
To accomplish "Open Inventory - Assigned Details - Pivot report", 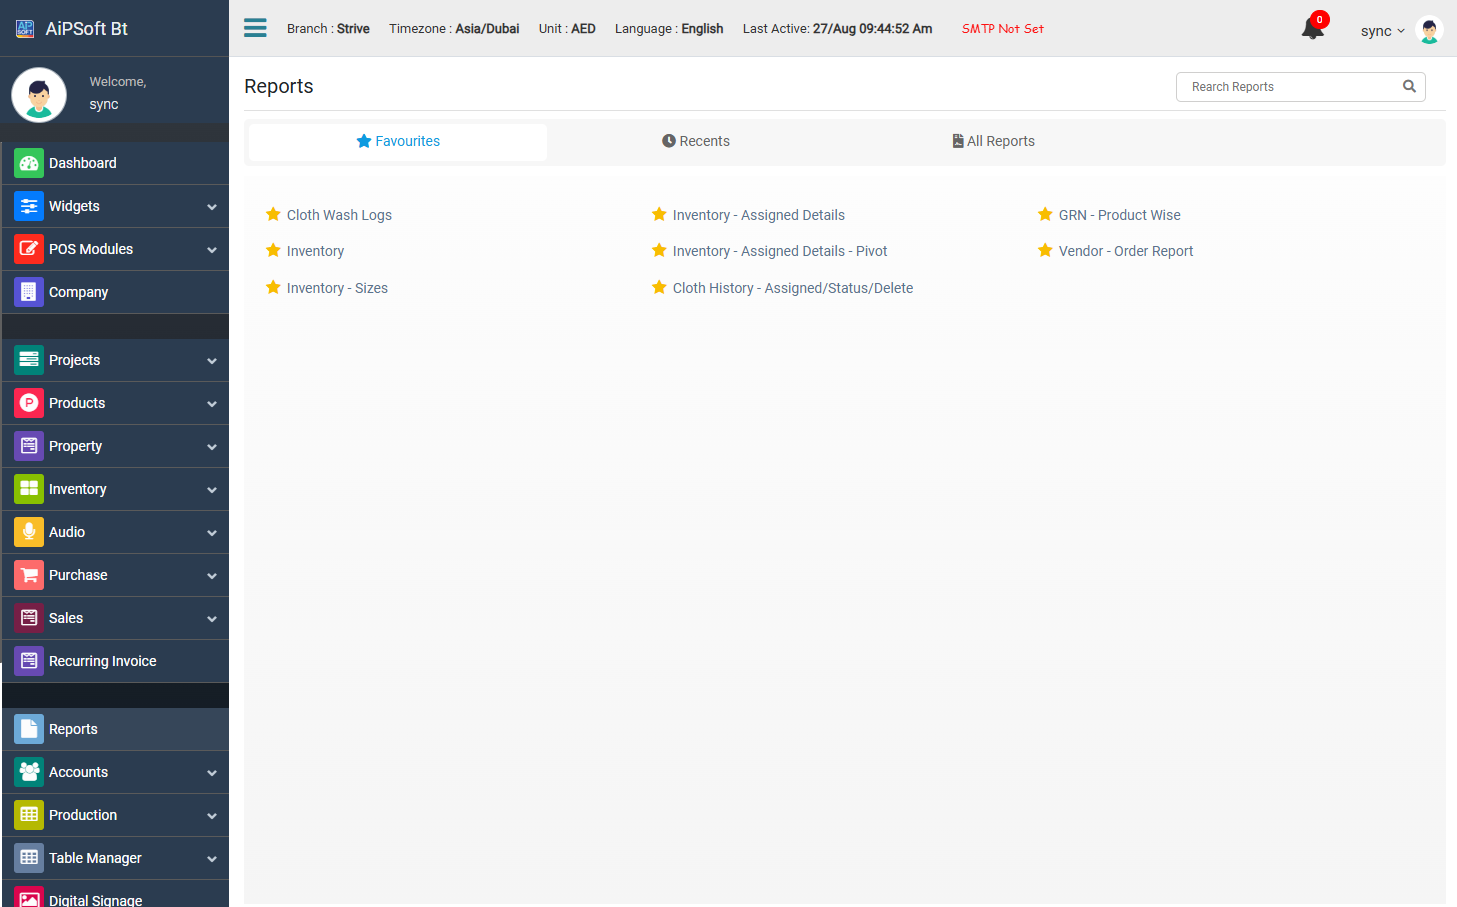I will pos(779,251).
